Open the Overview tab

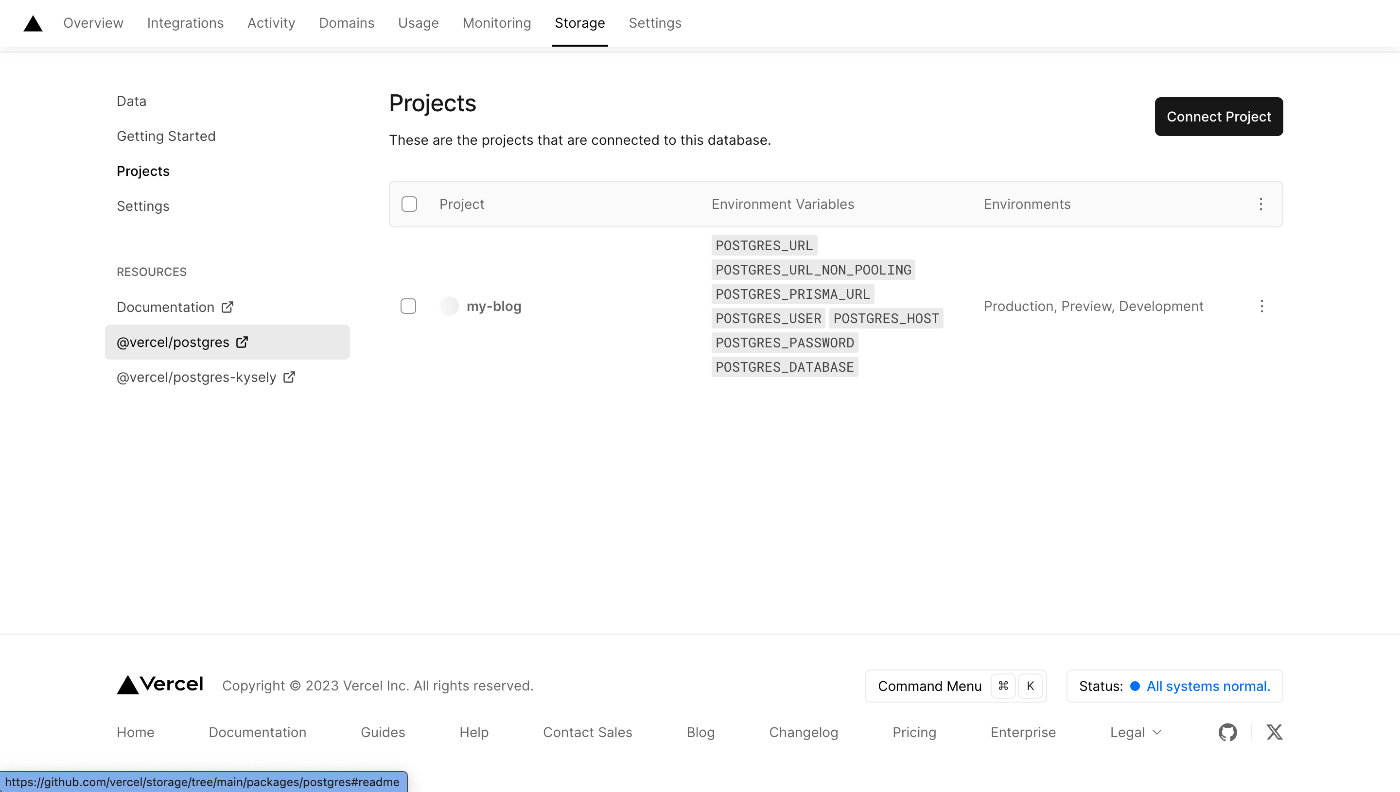point(93,23)
